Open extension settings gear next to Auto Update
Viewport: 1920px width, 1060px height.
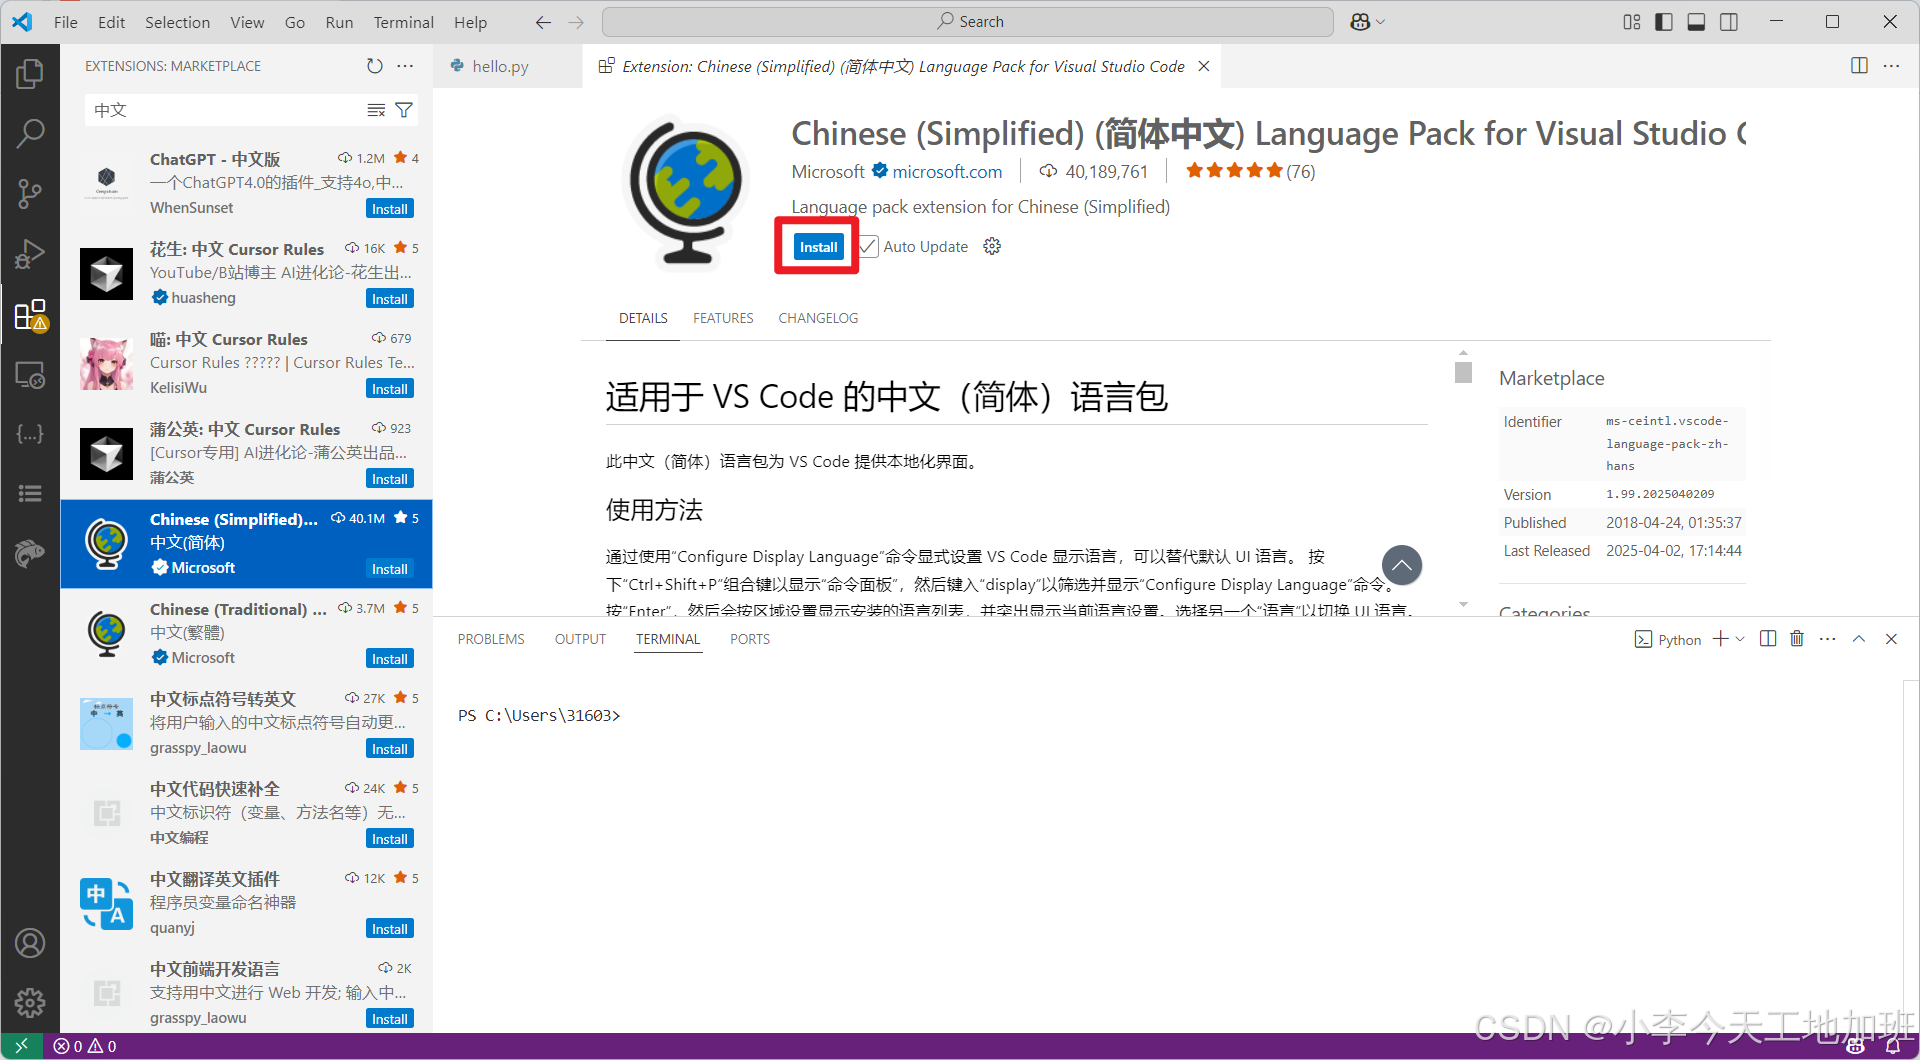pyautogui.click(x=992, y=246)
